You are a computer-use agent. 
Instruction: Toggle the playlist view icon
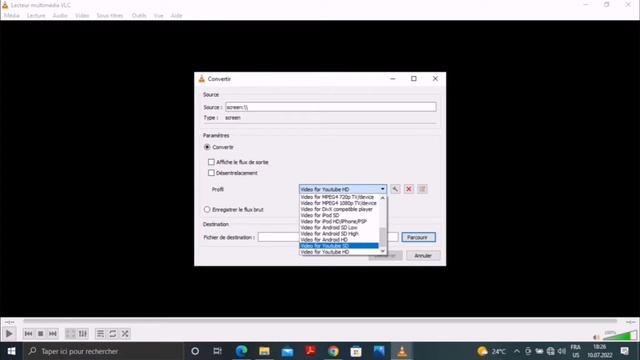click(x=100, y=333)
